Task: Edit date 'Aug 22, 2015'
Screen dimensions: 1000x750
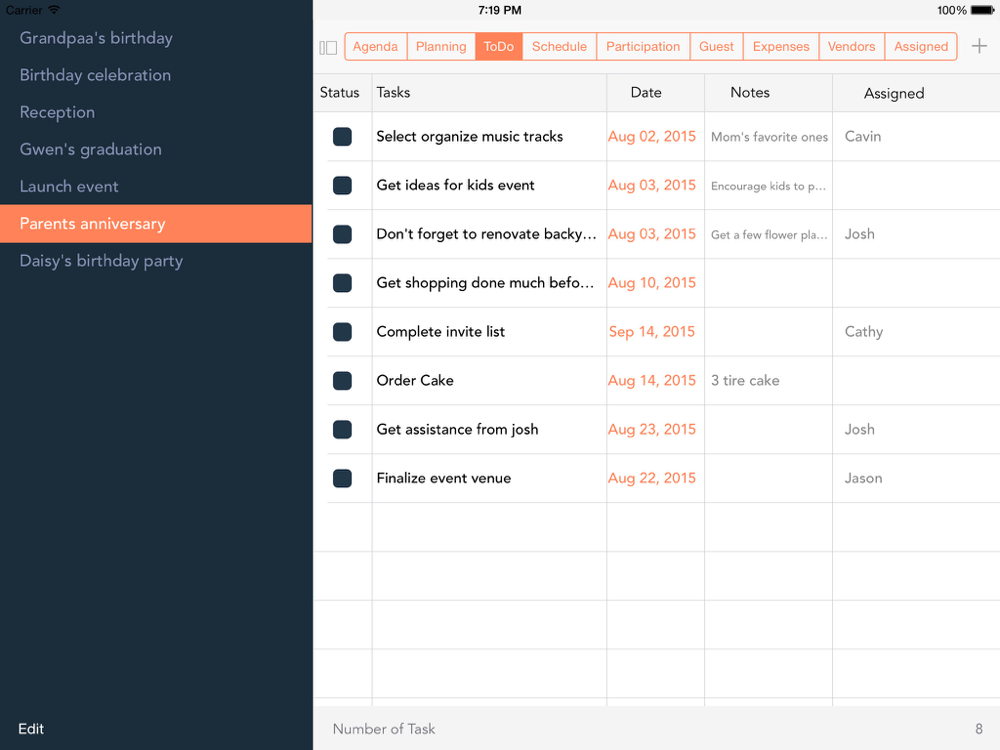Action: [652, 478]
